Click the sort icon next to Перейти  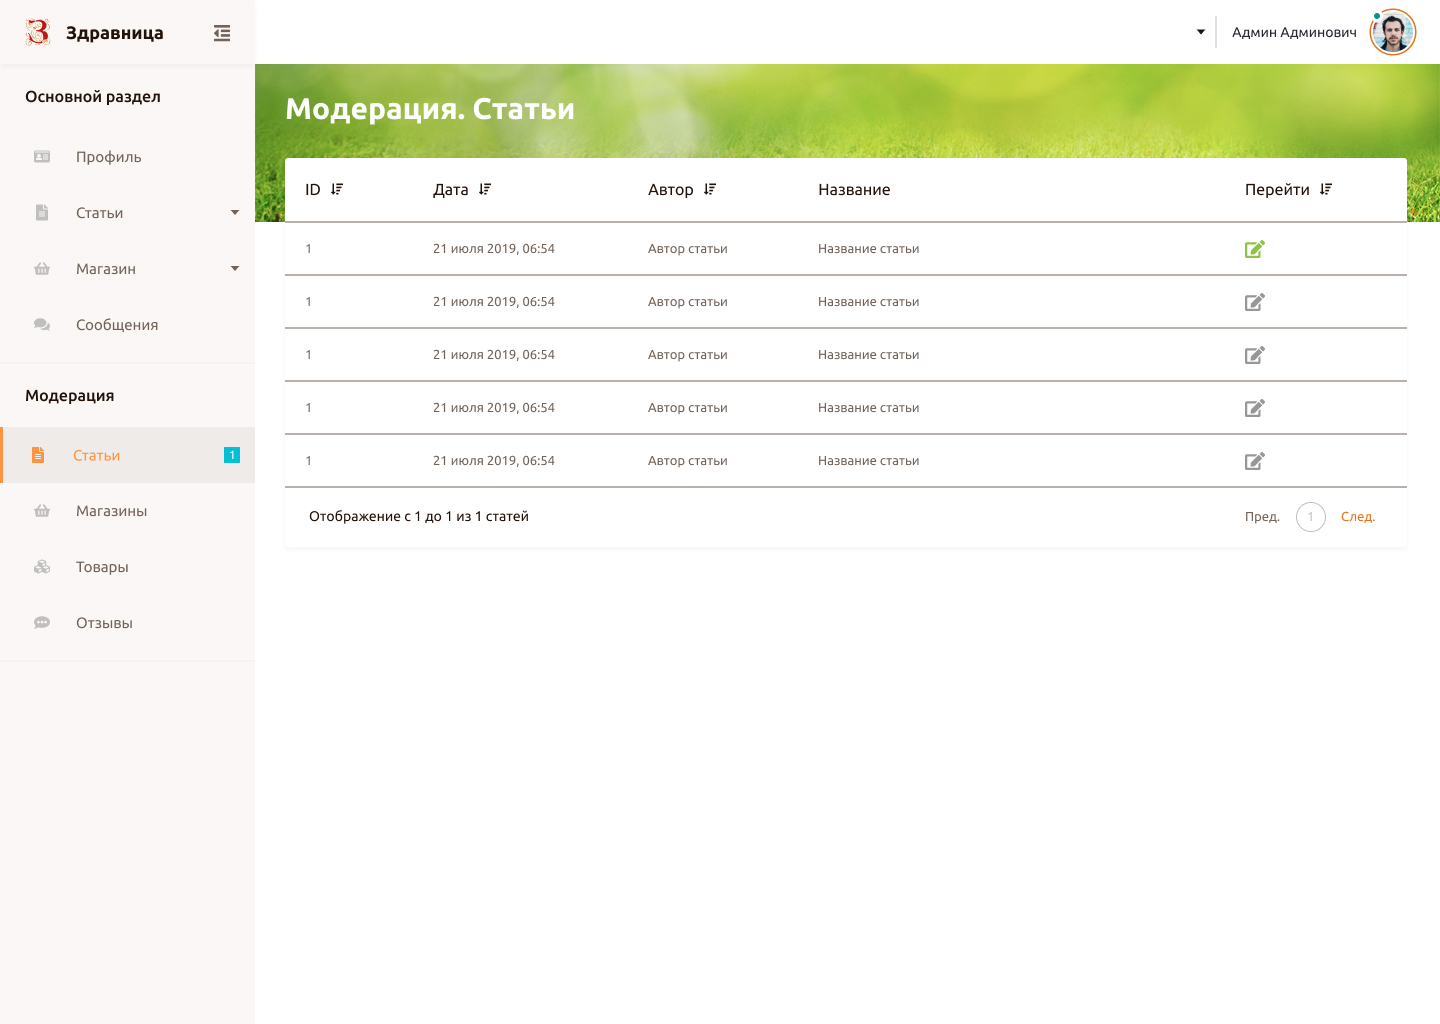pos(1326,189)
